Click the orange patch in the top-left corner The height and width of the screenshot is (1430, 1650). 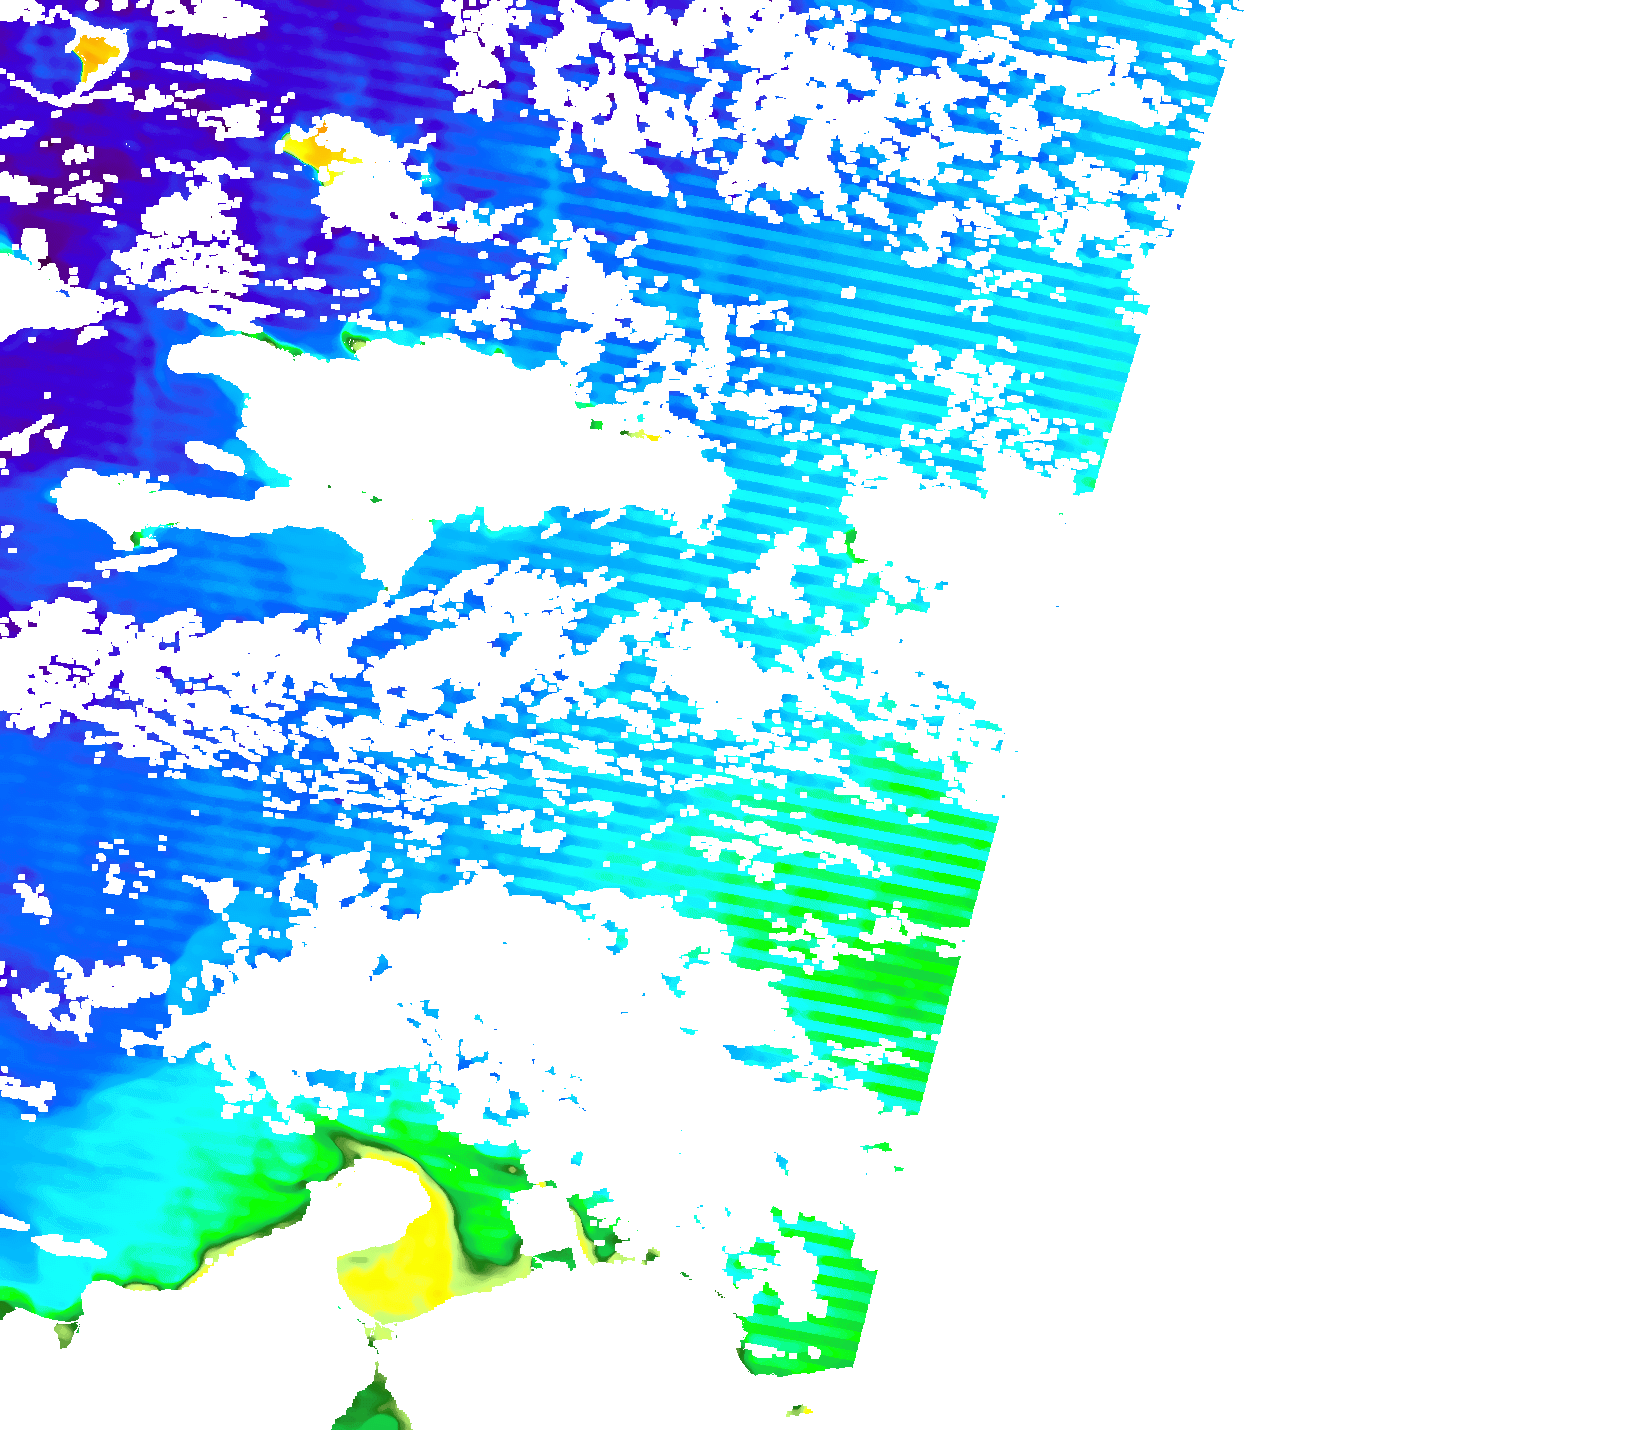pos(95,50)
